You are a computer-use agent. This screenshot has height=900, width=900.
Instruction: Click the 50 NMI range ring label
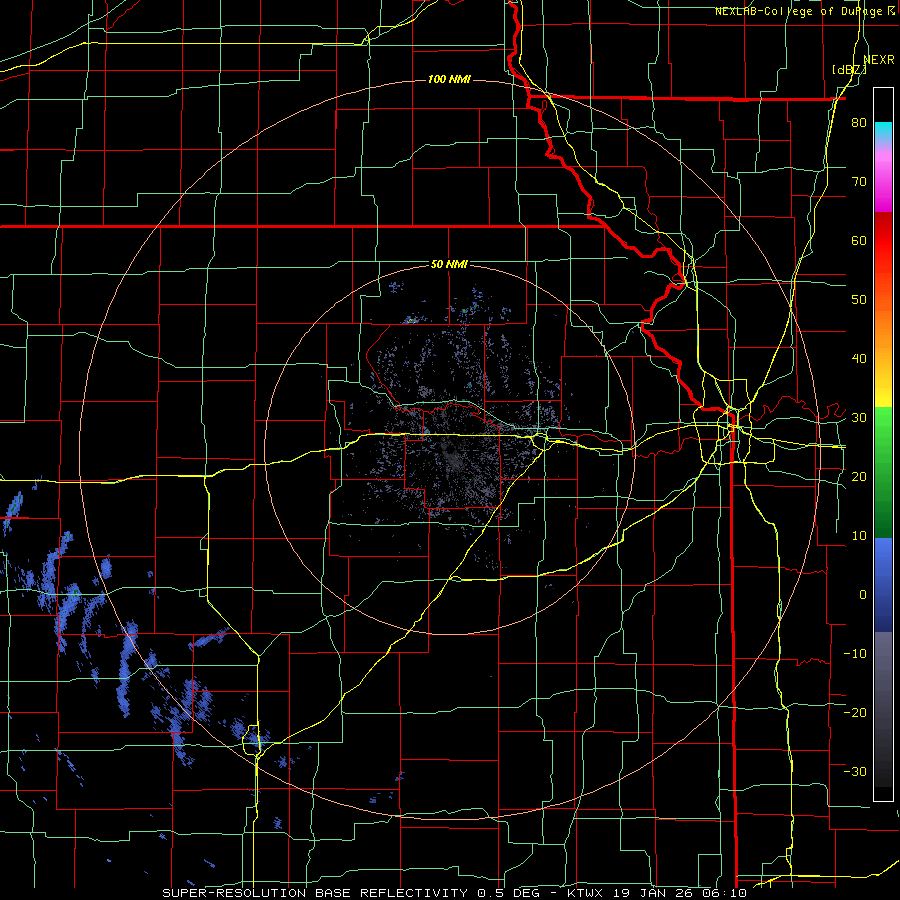(449, 264)
